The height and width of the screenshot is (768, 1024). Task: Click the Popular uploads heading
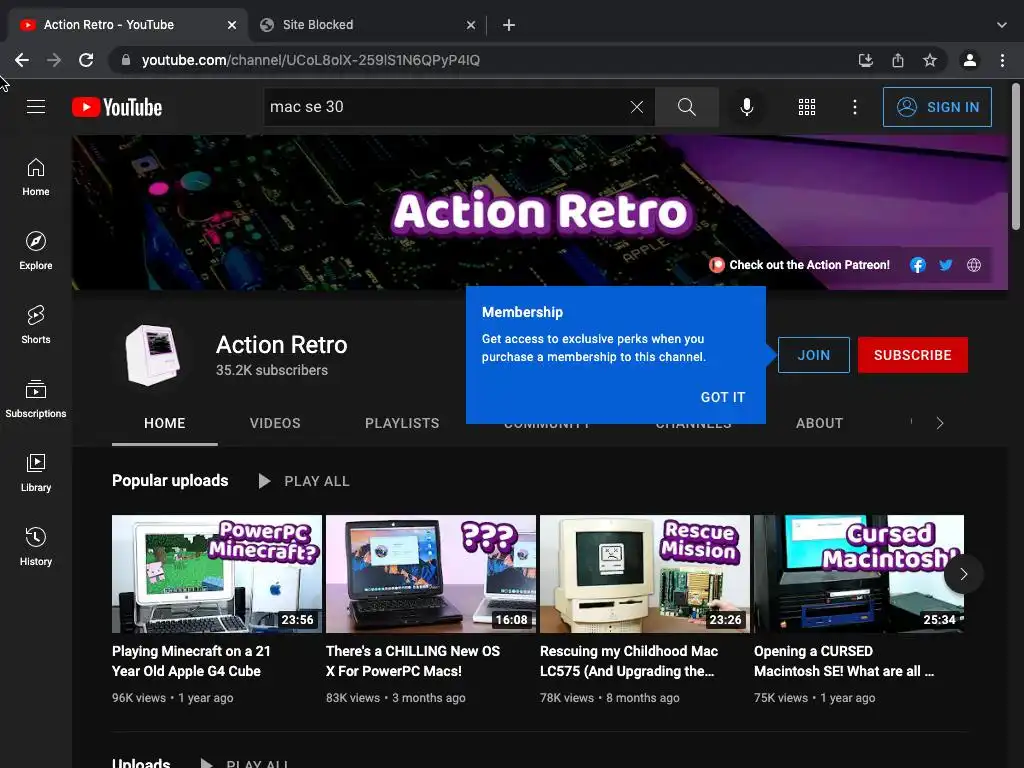(x=170, y=481)
